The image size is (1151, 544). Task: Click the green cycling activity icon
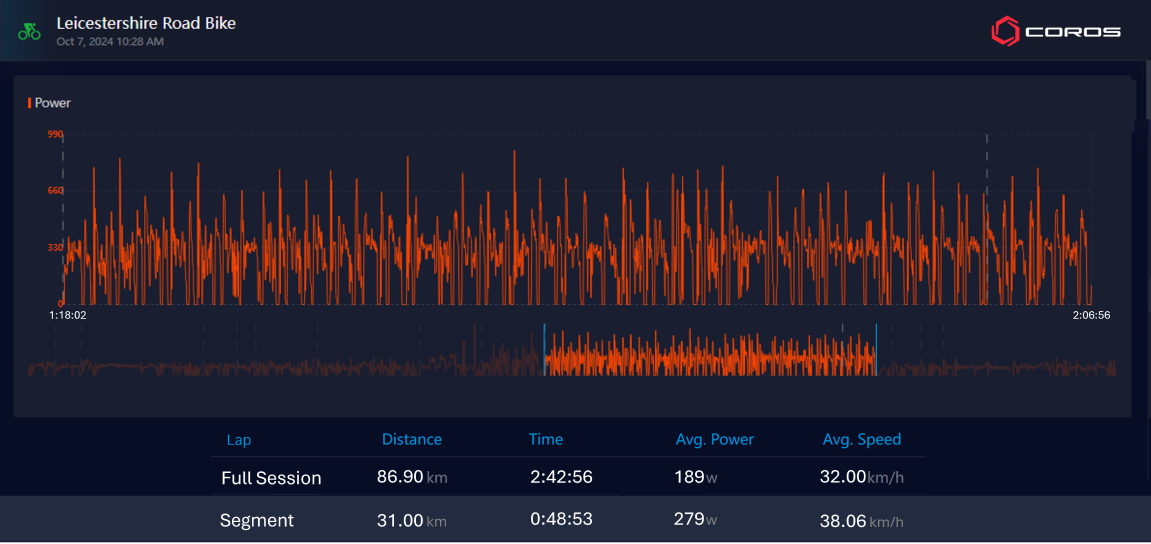pyautogui.click(x=29, y=31)
